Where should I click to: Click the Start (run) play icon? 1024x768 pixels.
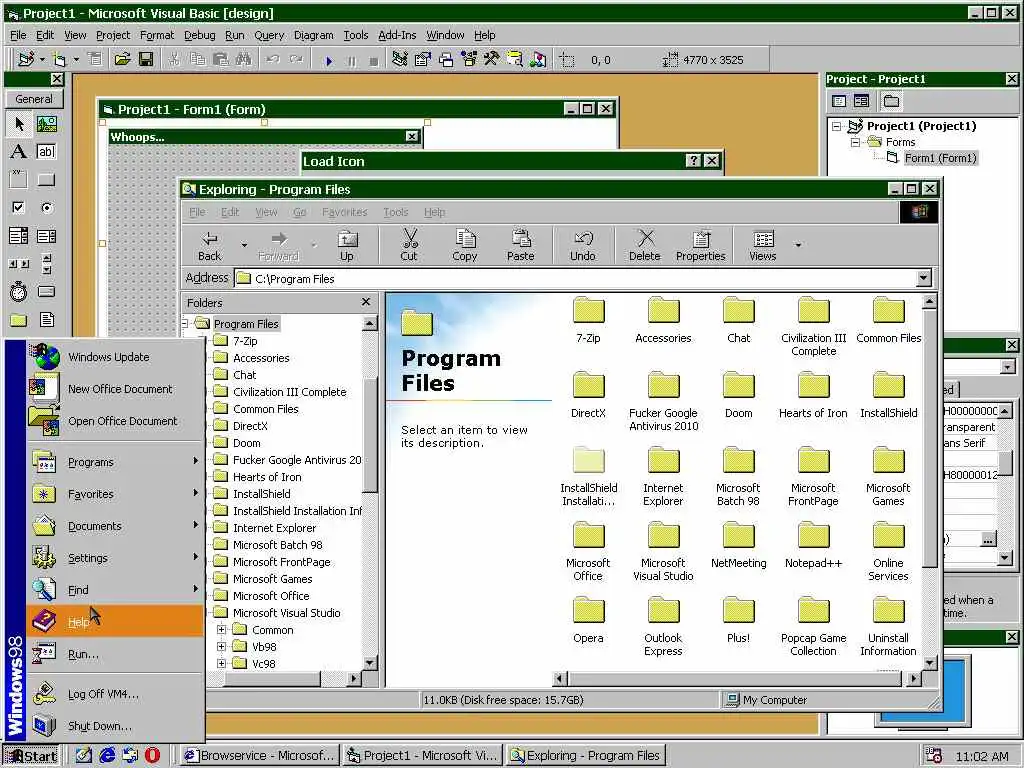click(329, 61)
